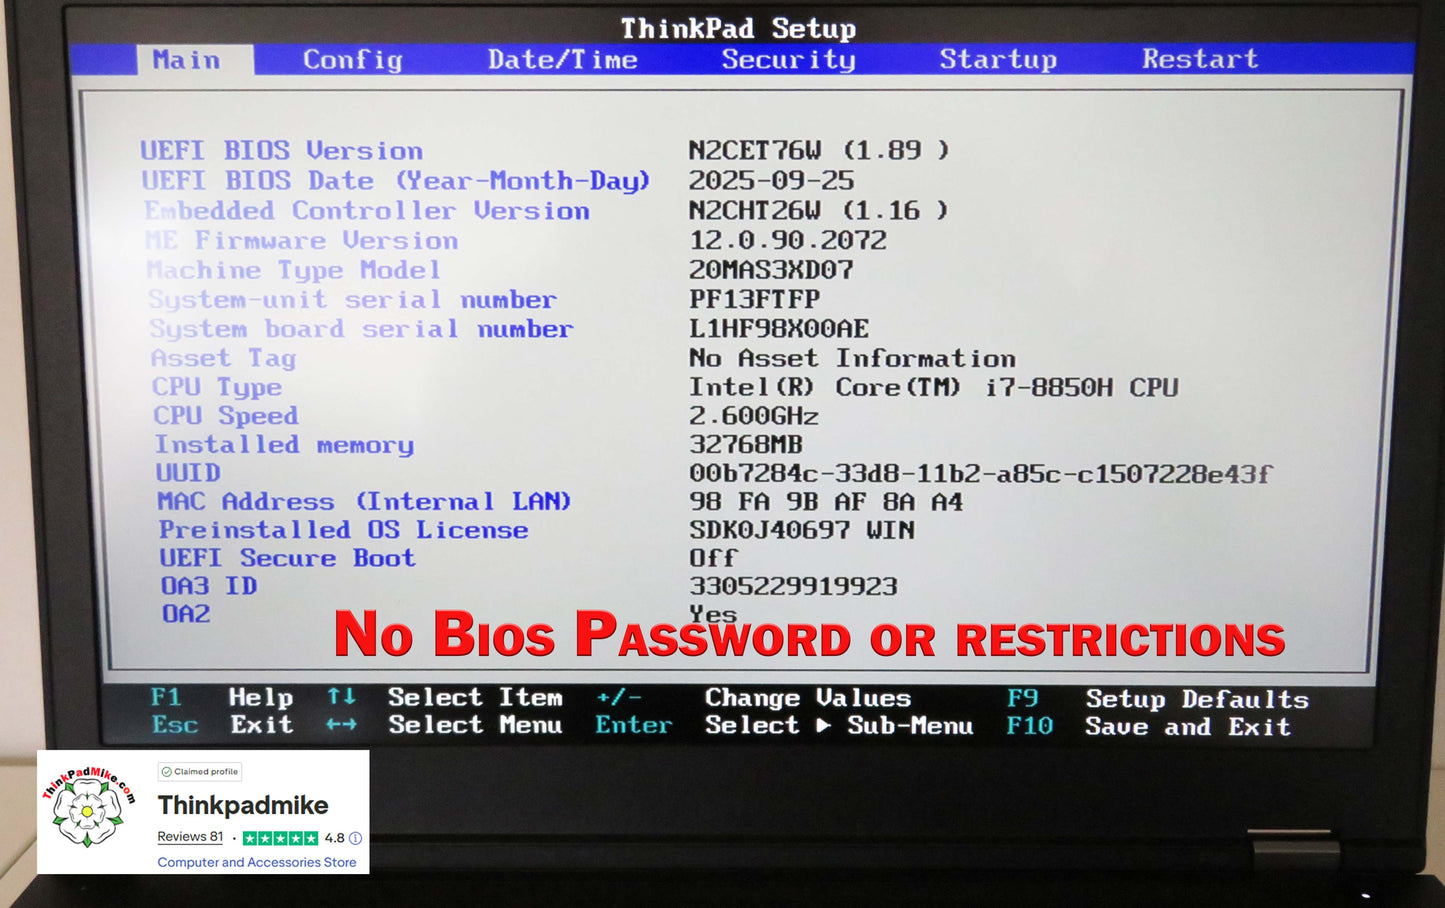Click the OA2 label
The width and height of the screenshot is (1445, 908).
point(186,614)
